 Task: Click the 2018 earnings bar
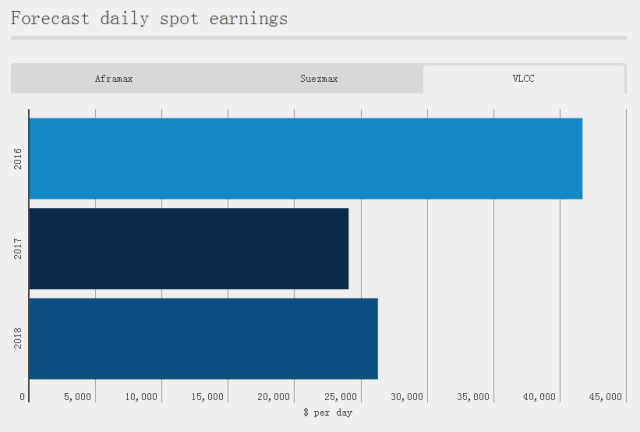[203, 338]
